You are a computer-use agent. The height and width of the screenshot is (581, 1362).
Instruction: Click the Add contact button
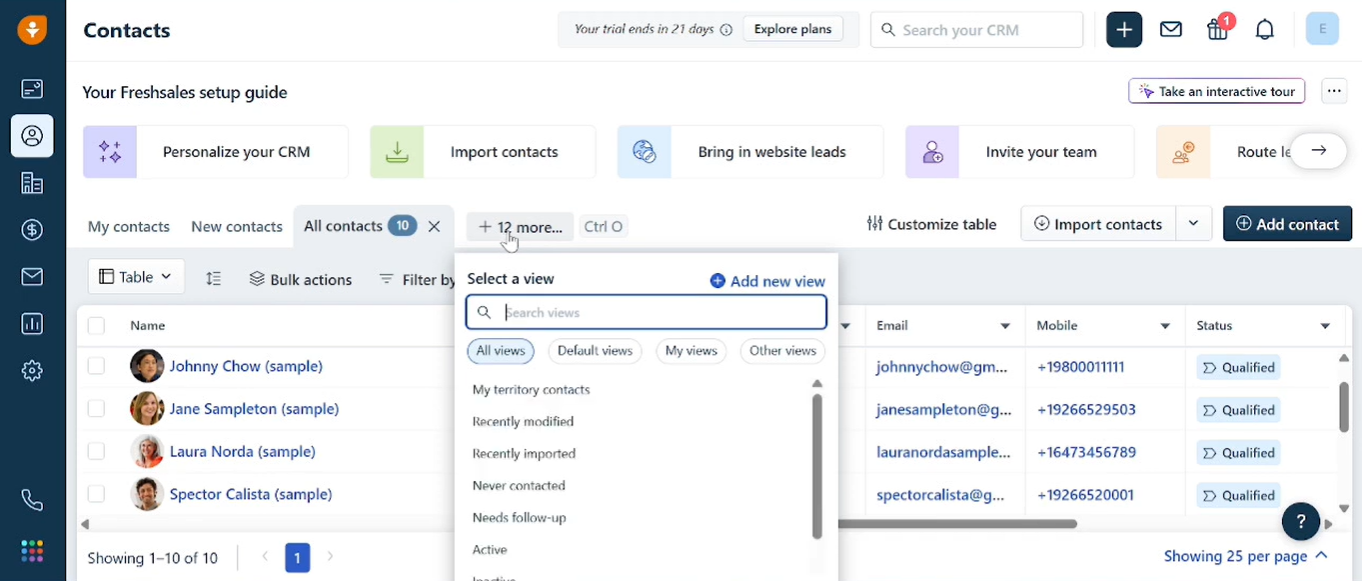click(x=1287, y=224)
